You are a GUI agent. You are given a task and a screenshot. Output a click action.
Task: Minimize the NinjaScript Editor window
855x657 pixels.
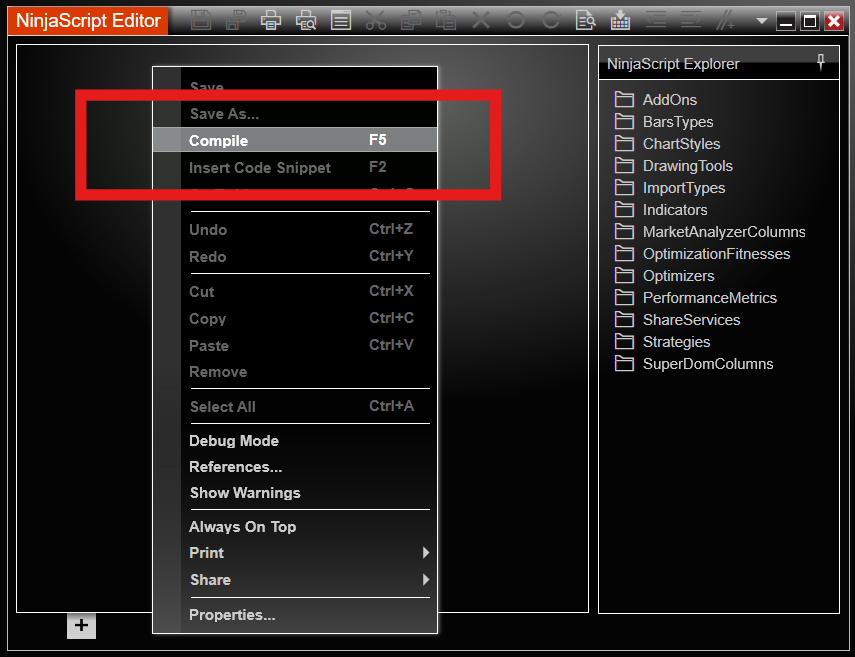[x=786, y=21]
